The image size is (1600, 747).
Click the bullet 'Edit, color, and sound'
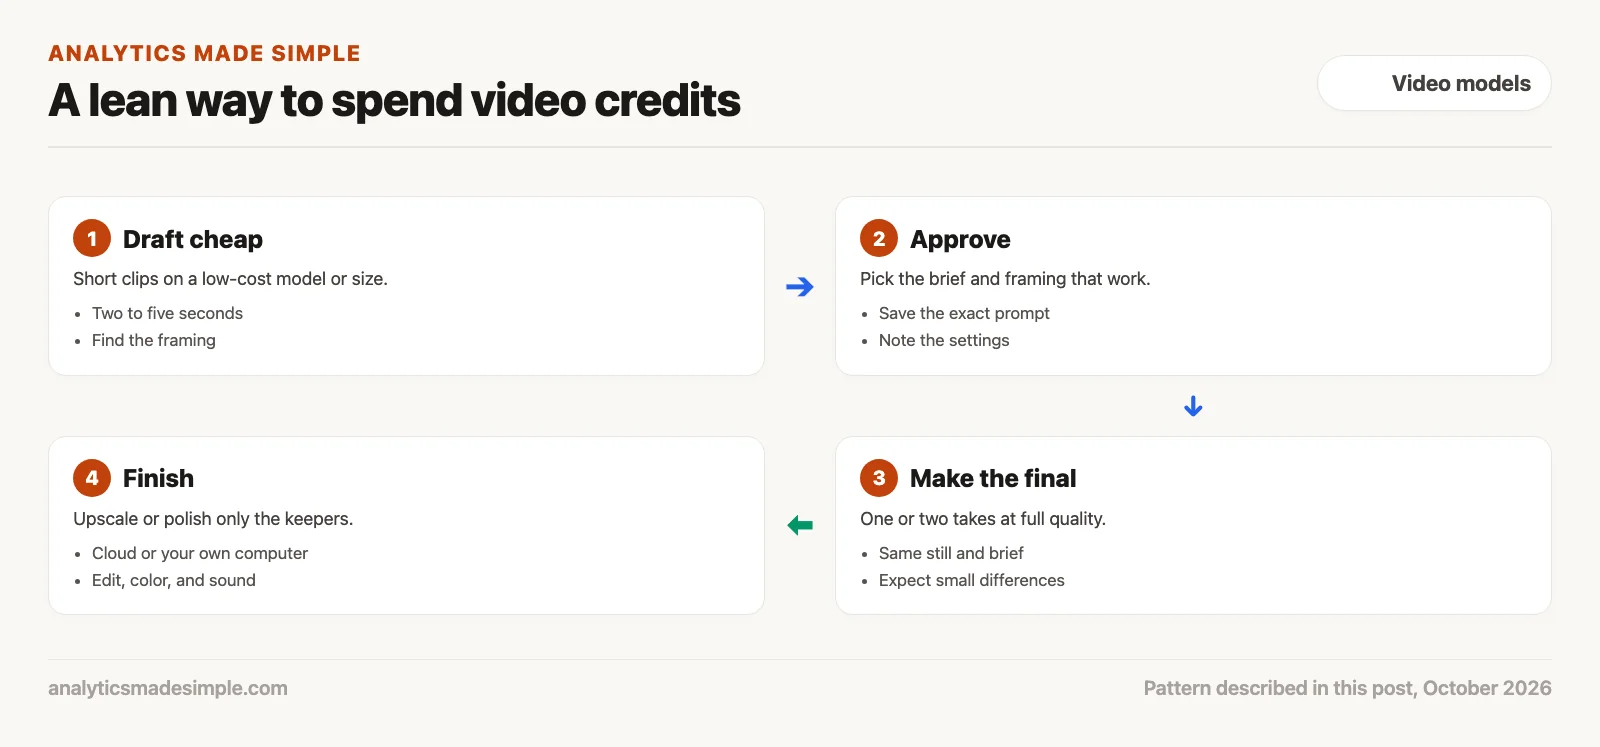coord(174,580)
